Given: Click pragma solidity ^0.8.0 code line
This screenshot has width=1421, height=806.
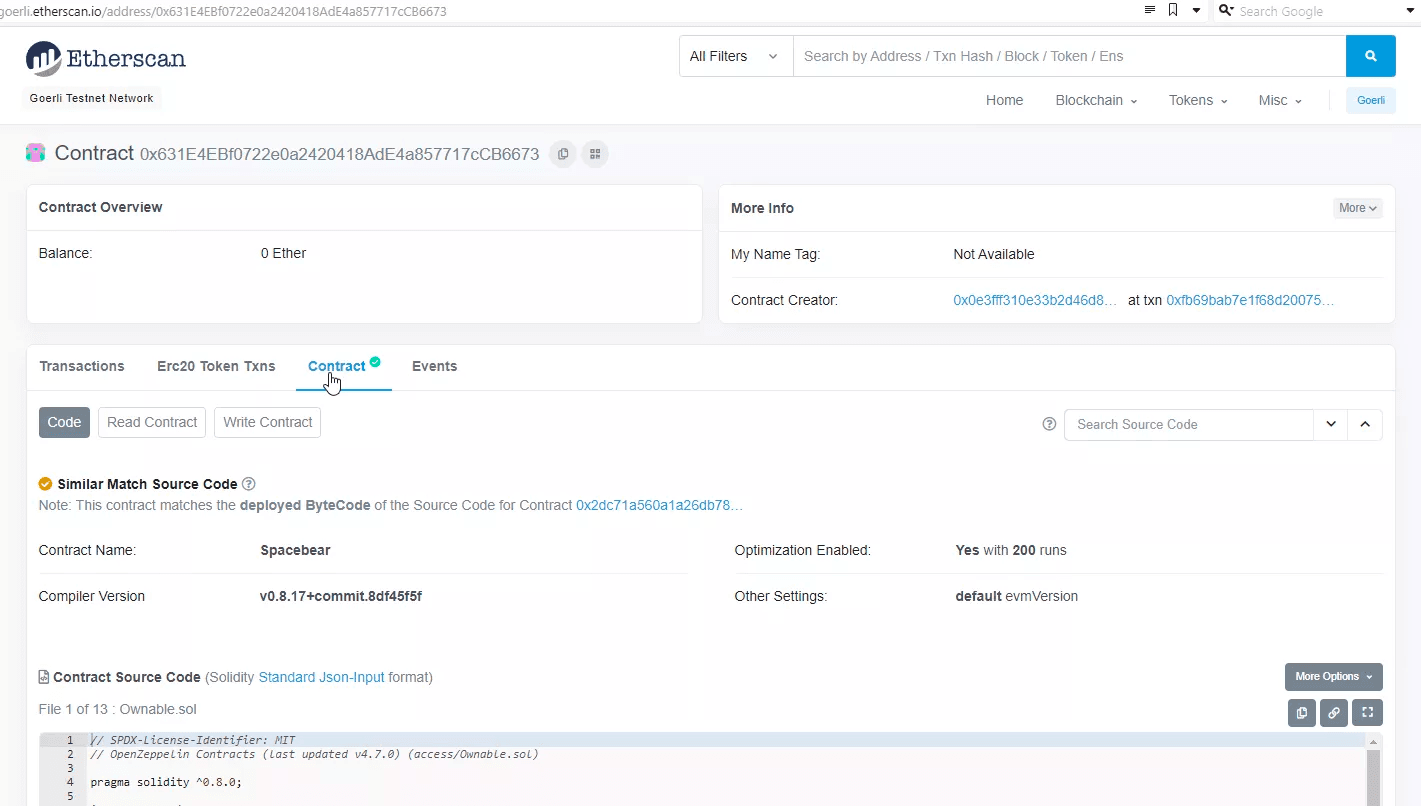Looking at the screenshot, I should coord(166,782).
